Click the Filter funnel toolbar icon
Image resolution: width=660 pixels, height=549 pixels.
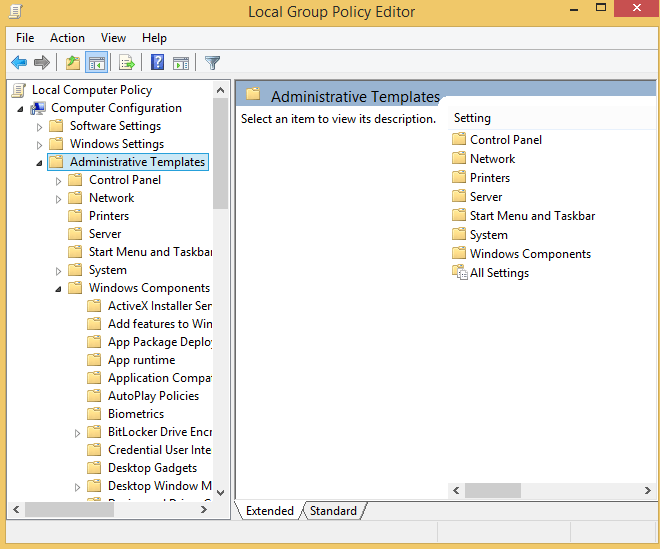point(212,63)
